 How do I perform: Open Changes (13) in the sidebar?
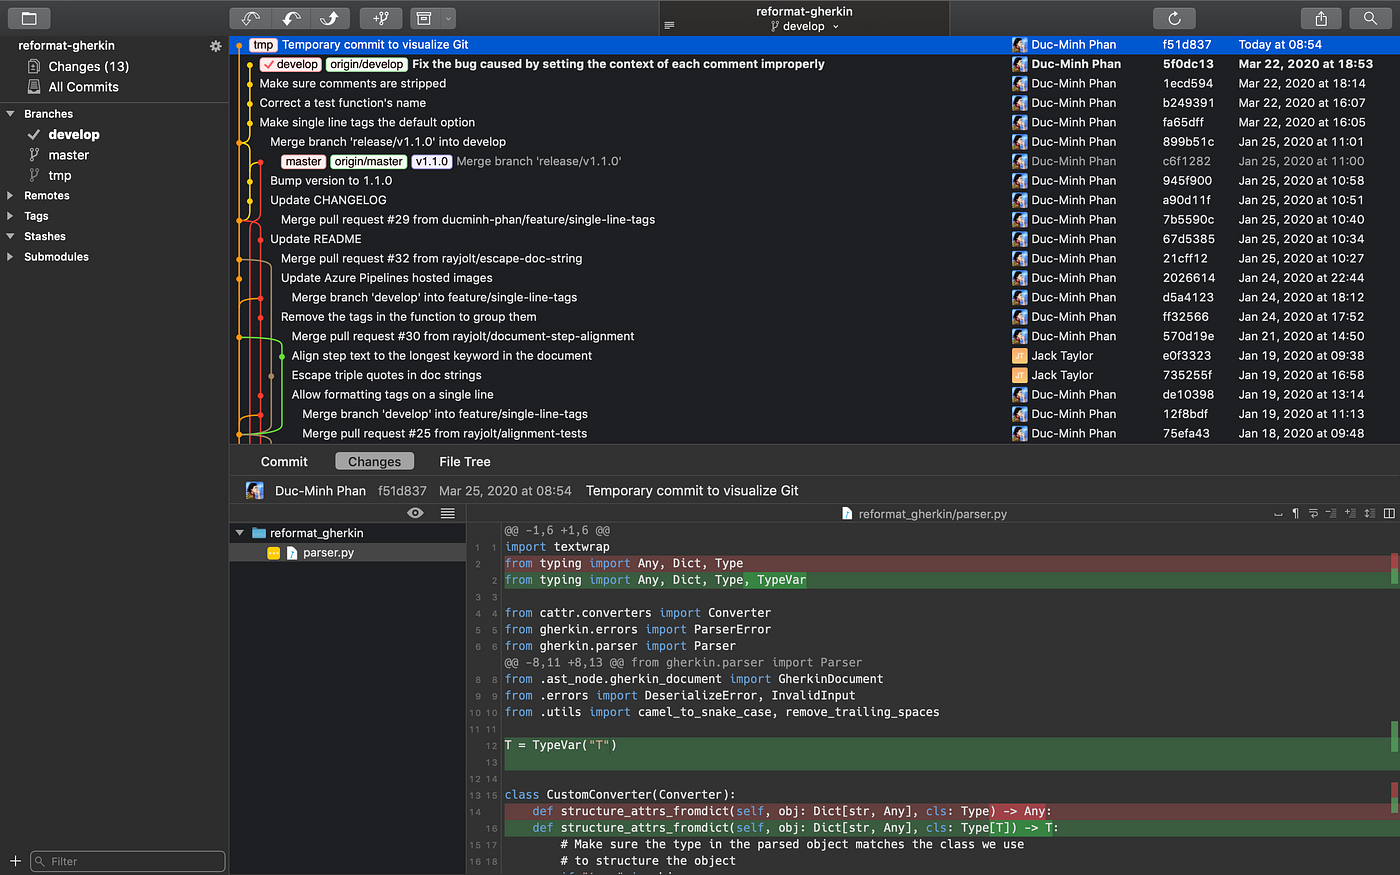coord(88,66)
